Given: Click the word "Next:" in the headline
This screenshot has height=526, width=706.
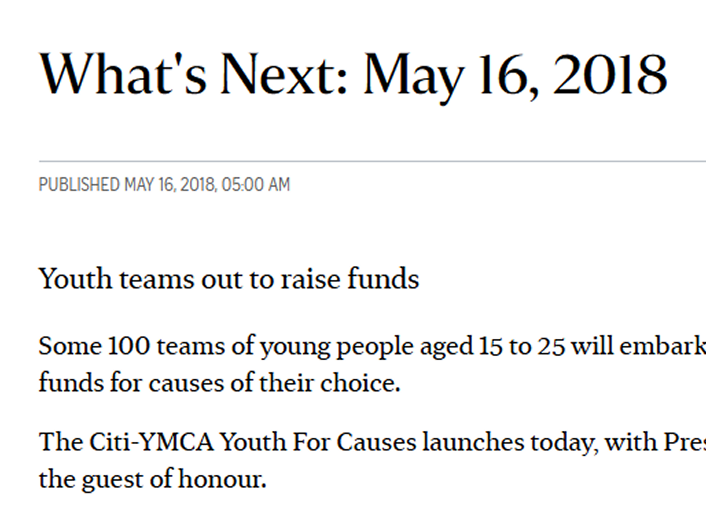Looking at the screenshot, I should pos(285,75).
